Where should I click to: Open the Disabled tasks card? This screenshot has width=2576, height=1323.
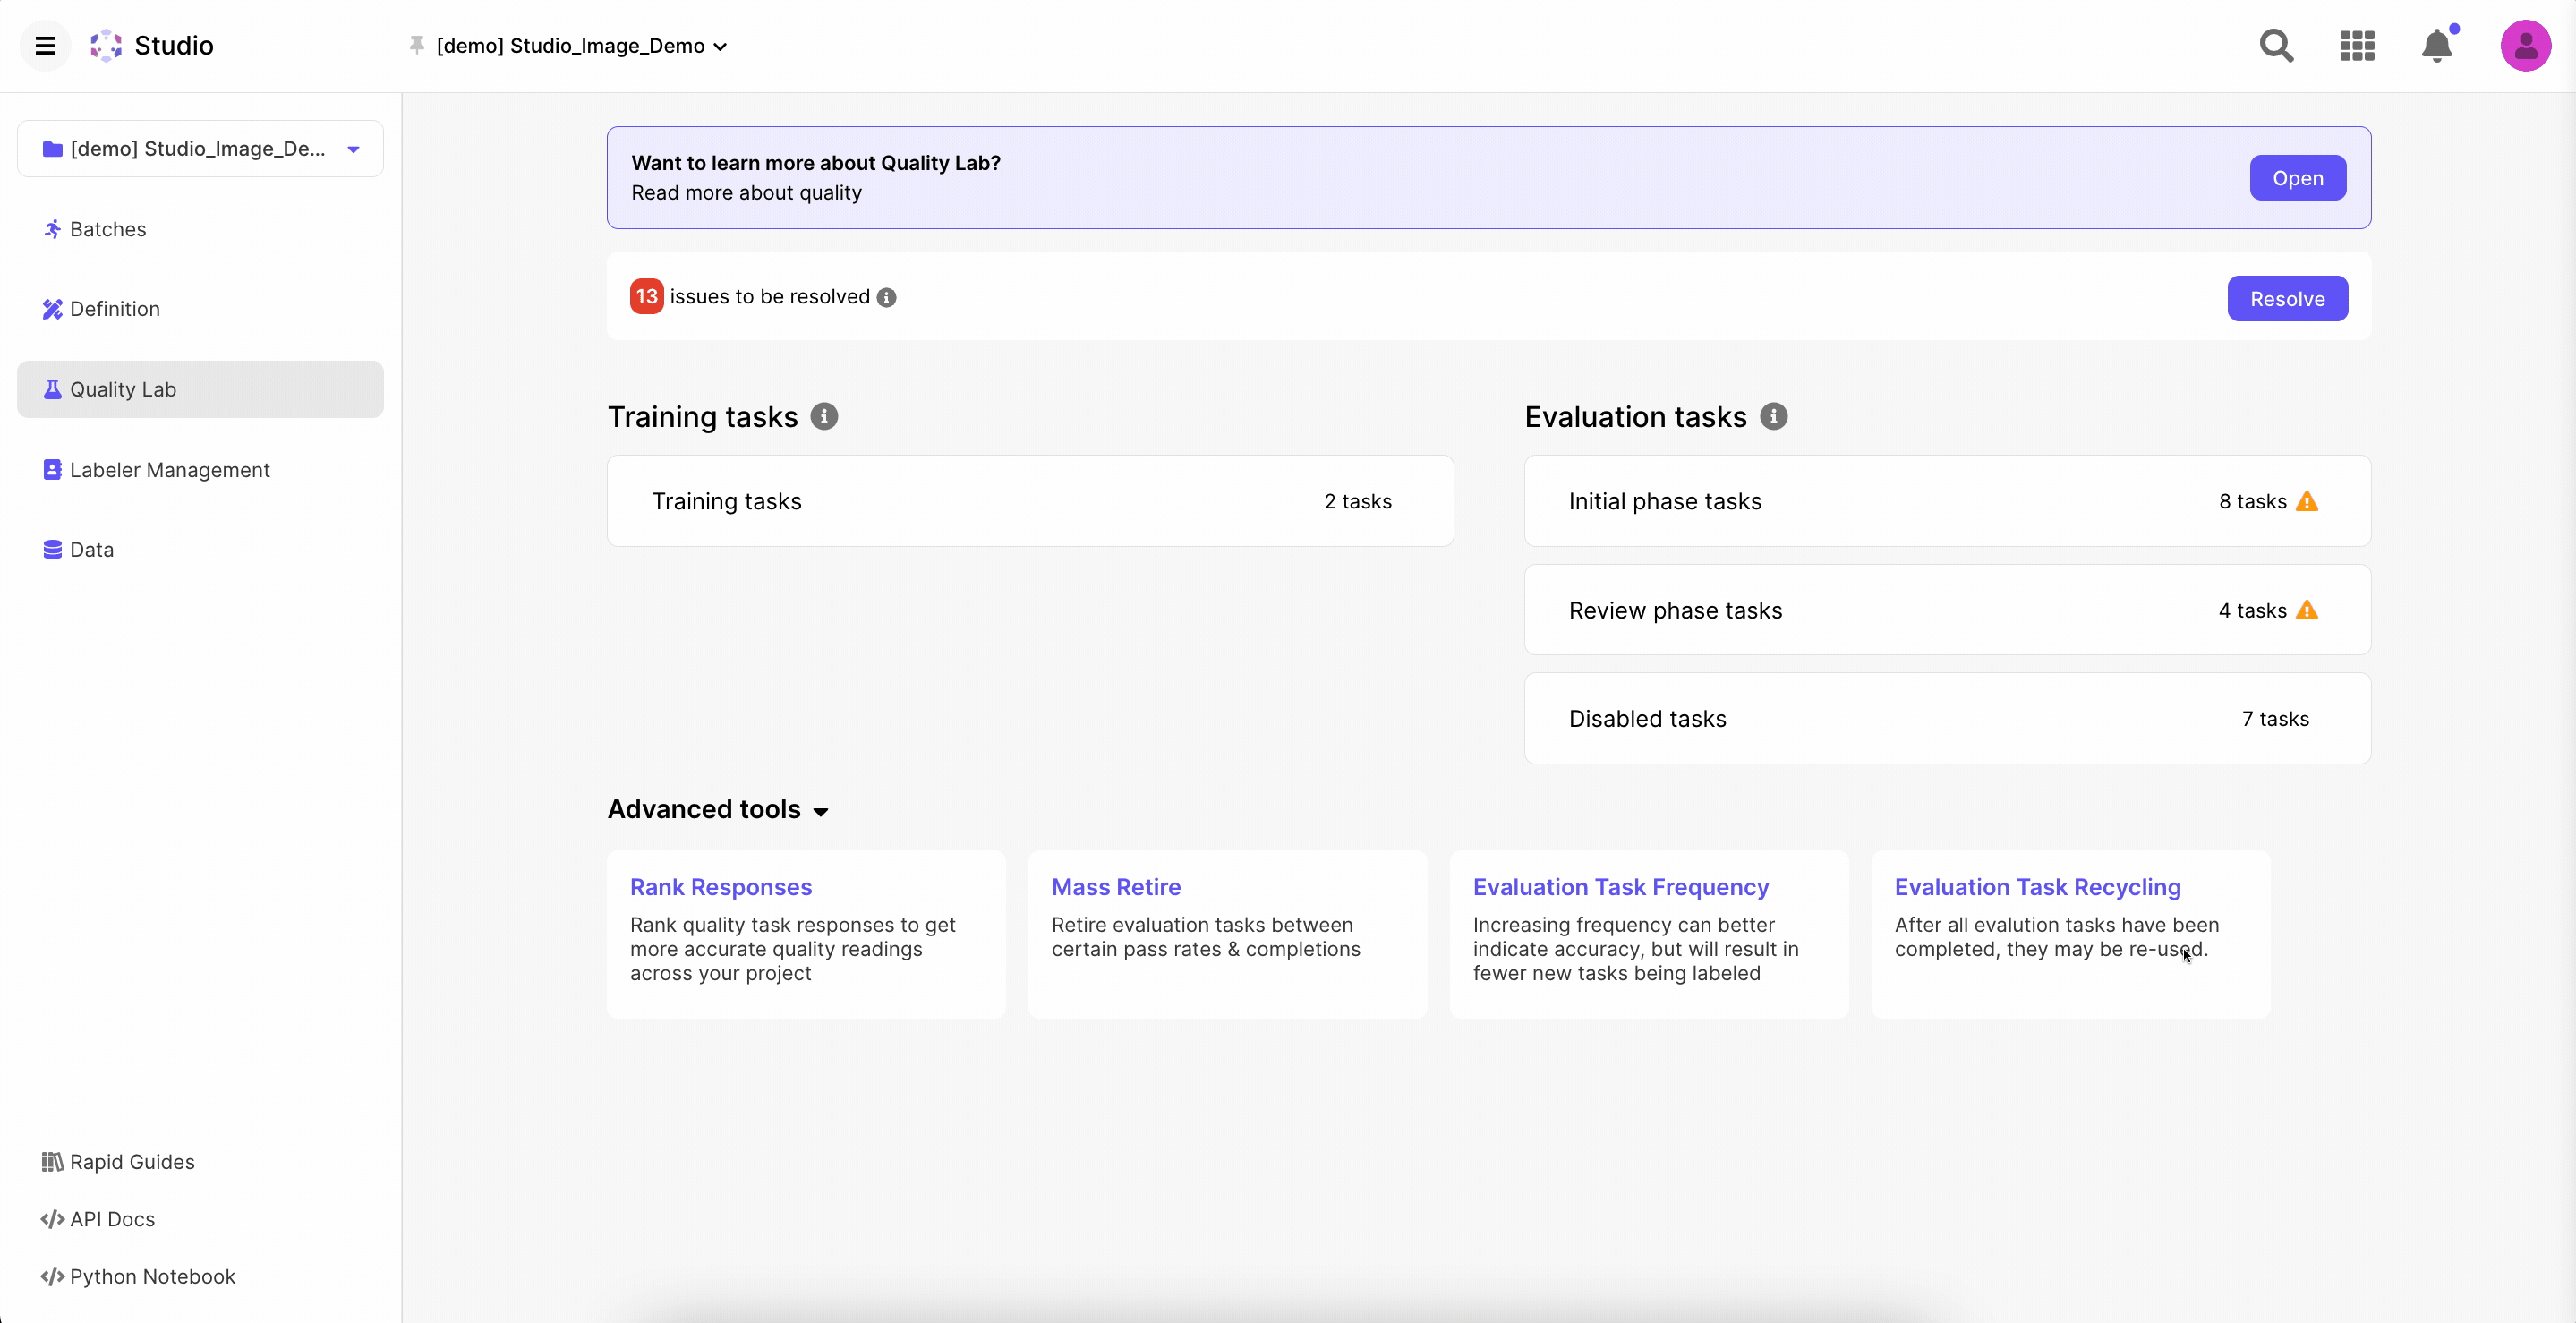(x=1946, y=719)
